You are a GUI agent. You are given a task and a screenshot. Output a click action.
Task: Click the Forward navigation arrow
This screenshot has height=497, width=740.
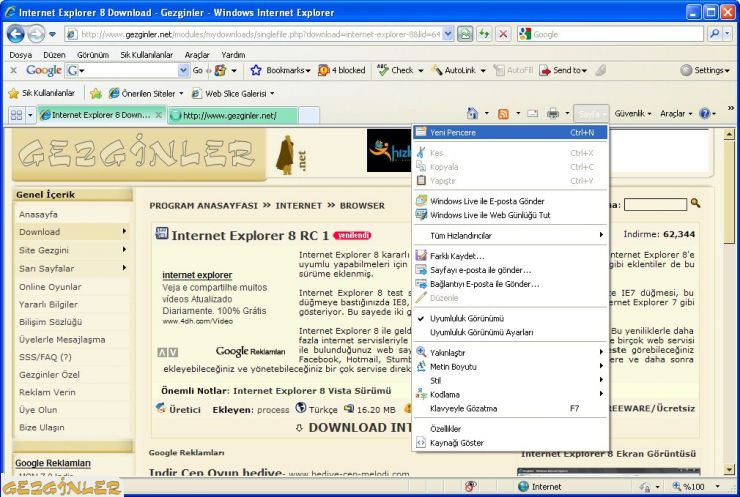tap(36, 34)
